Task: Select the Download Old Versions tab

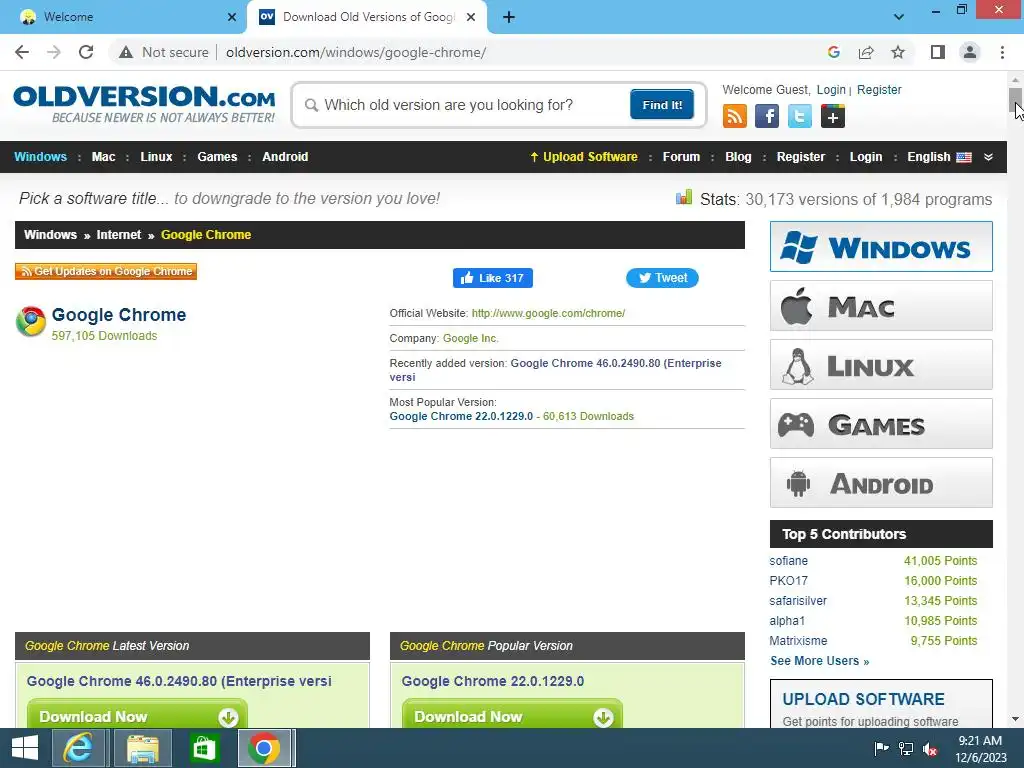Action: [x=366, y=17]
